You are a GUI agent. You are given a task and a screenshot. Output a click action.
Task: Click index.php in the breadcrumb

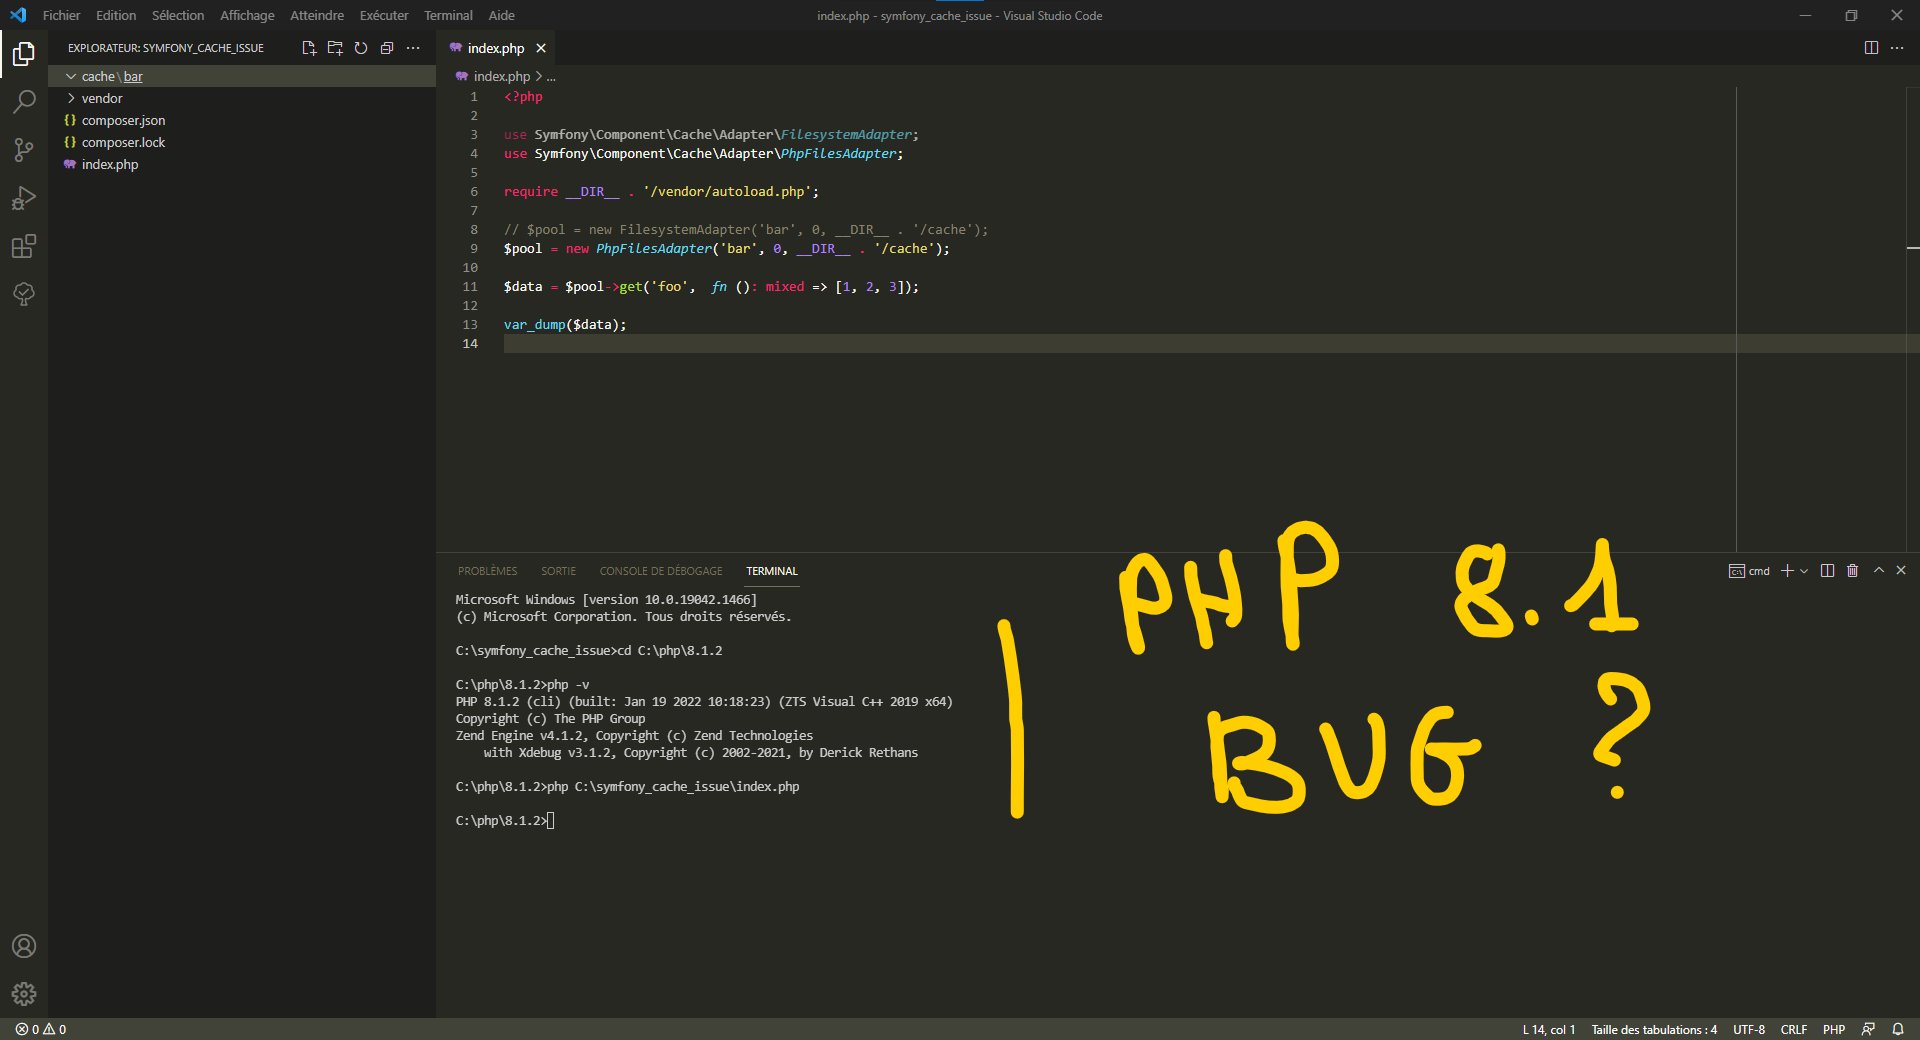click(x=502, y=76)
